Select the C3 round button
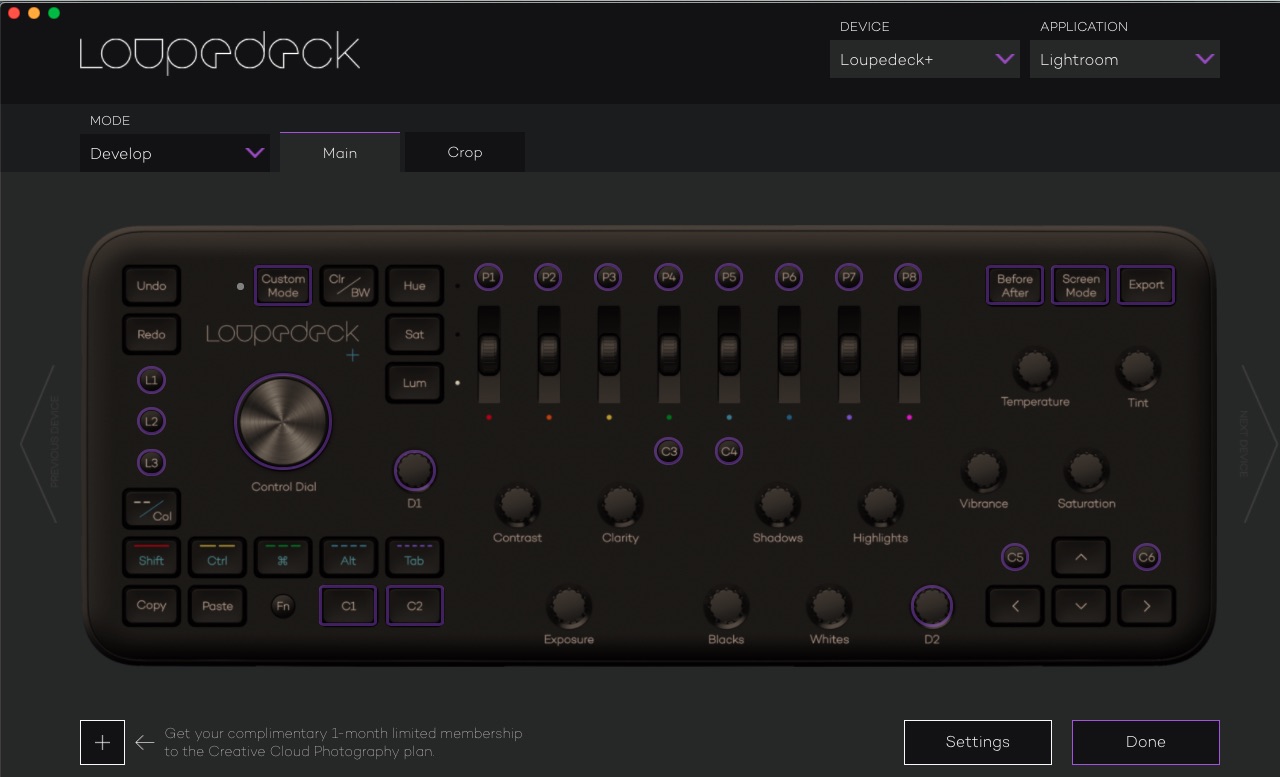 pos(669,452)
